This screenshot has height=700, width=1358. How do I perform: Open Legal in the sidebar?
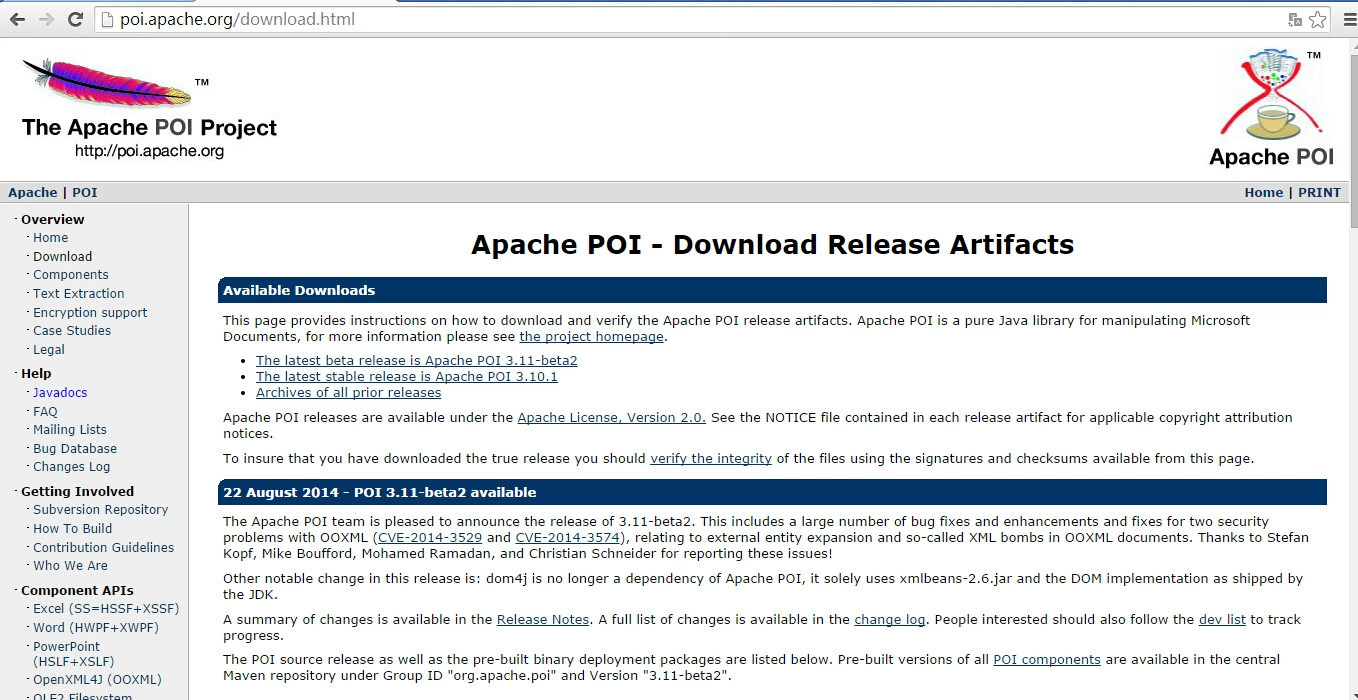tap(49, 350)
